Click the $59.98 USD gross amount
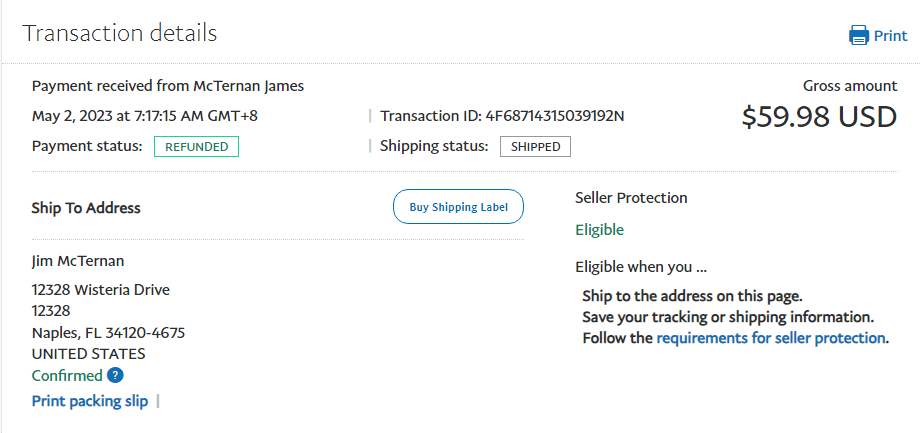921x433 pixels. click(819, 117)
